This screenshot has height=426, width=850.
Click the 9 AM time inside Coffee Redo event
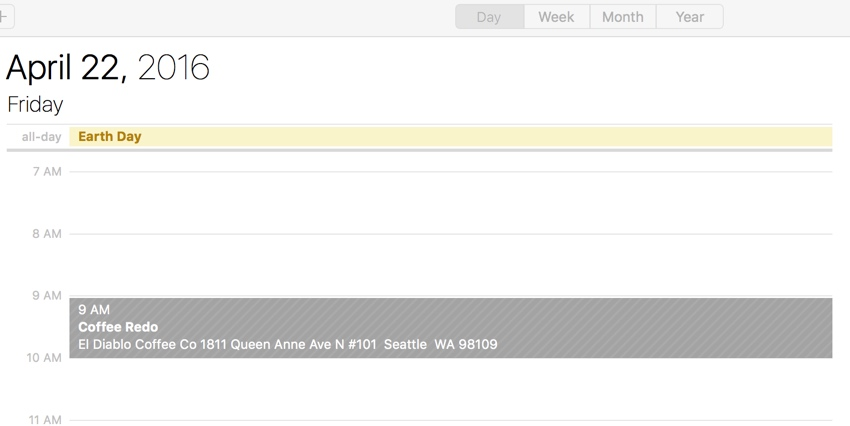coord(94,310)
